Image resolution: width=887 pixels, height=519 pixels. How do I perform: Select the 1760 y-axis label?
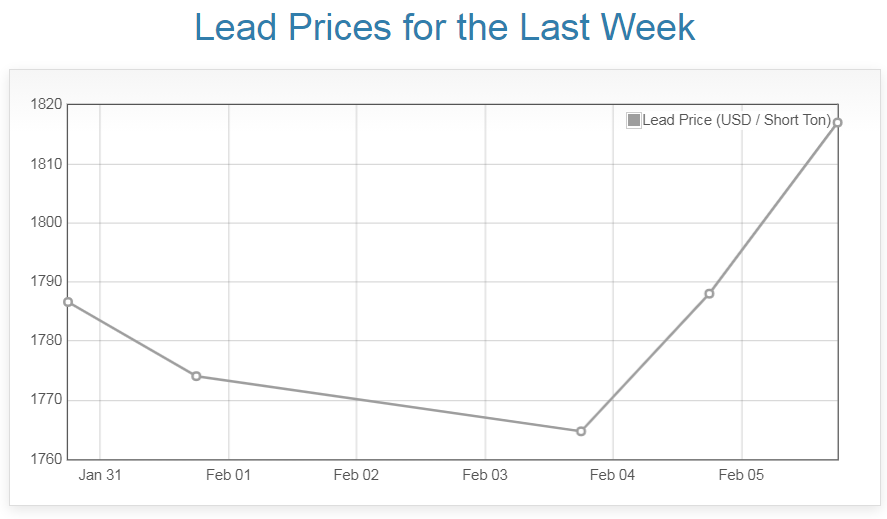47,459
